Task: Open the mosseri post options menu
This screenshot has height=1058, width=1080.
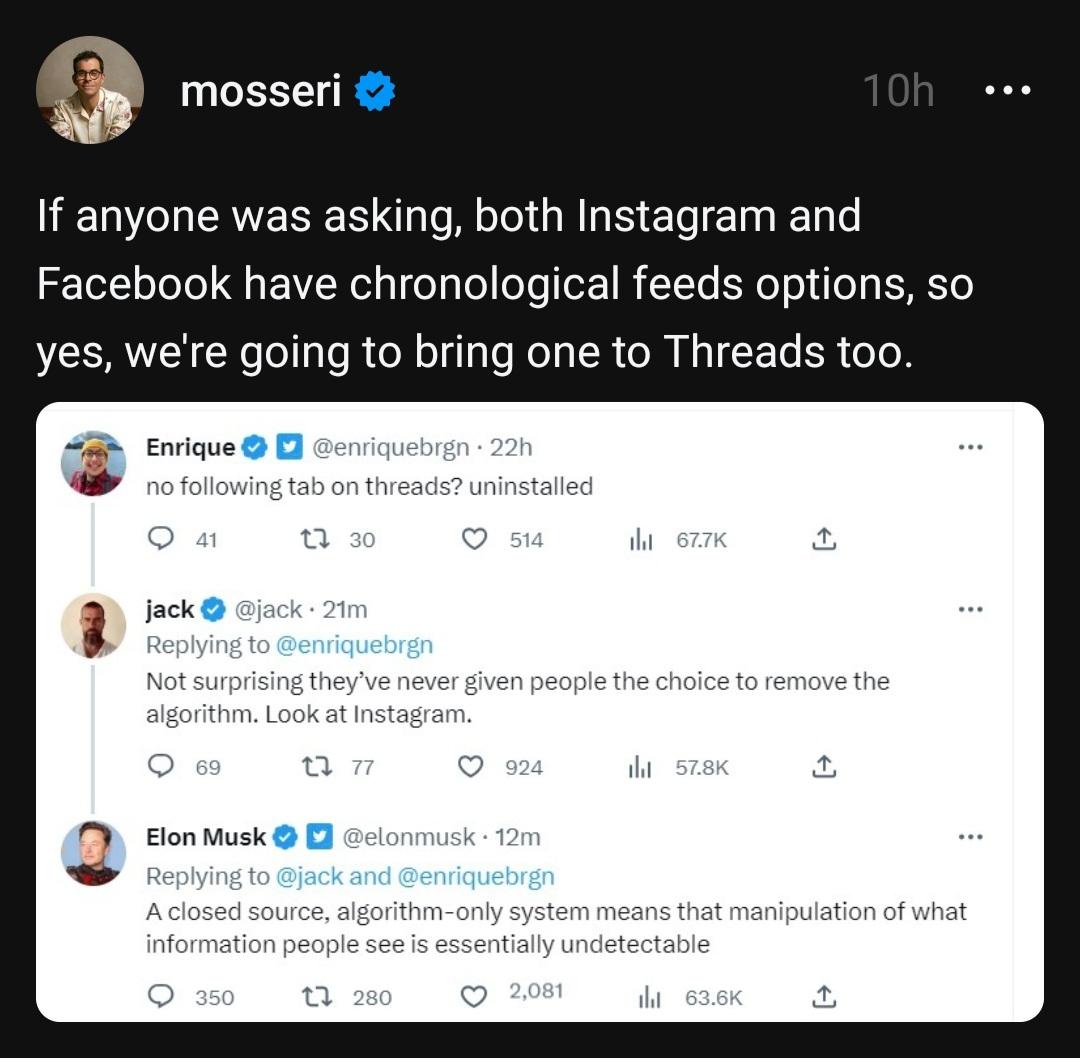Action: [1007, 91]
